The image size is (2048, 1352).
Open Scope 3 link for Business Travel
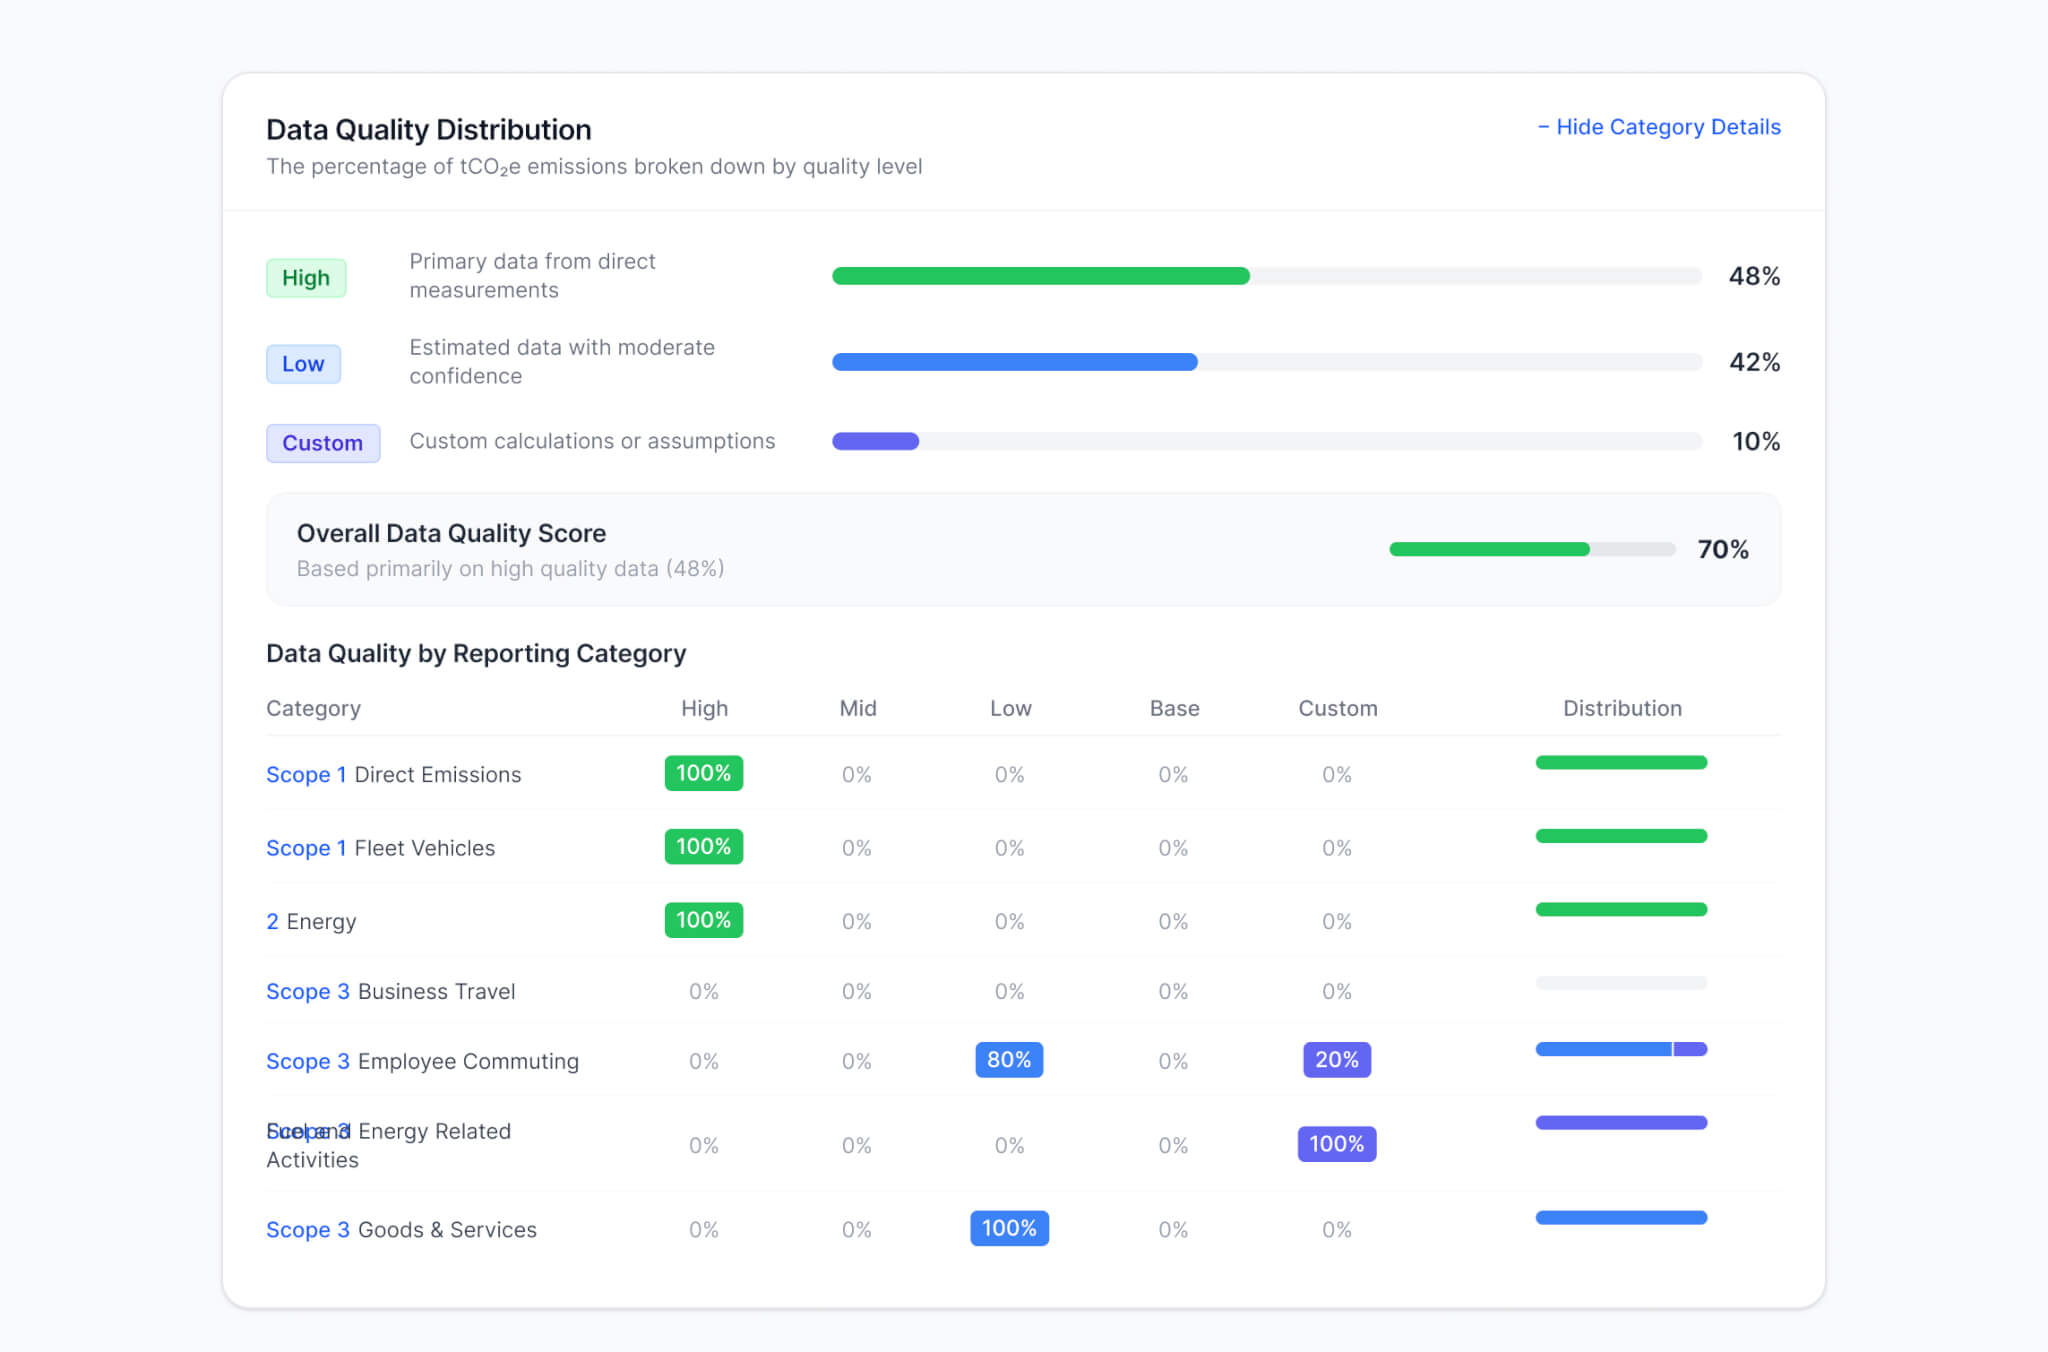tap(308, 991)
